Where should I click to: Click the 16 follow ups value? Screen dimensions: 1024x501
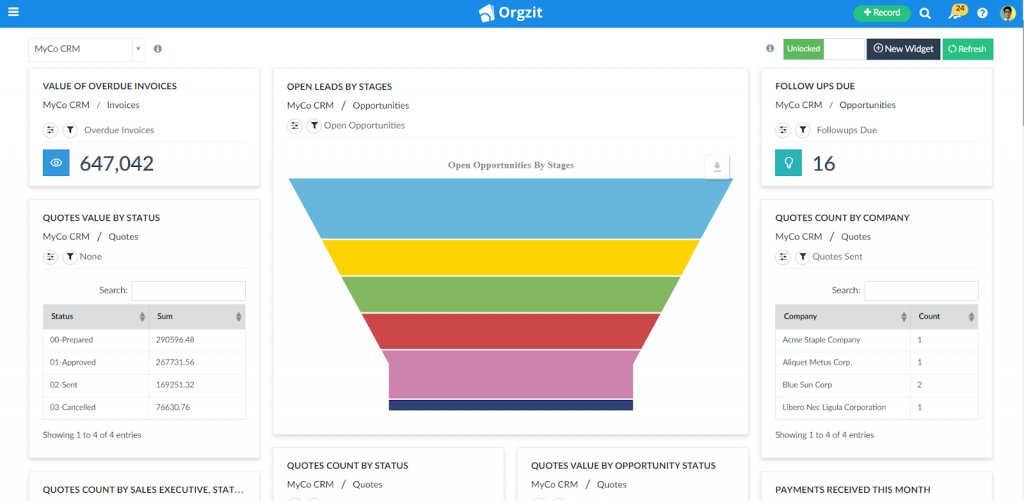coord(824,163)
